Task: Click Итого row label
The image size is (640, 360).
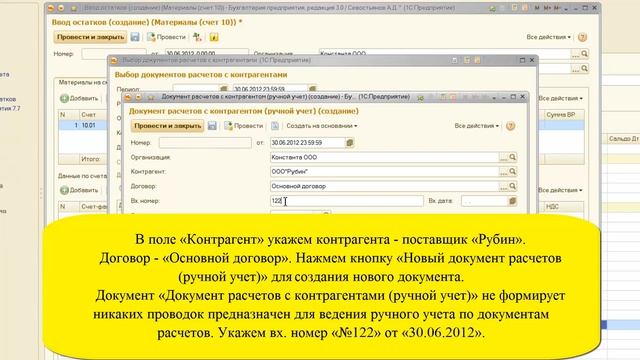Action: click(91, 159)
